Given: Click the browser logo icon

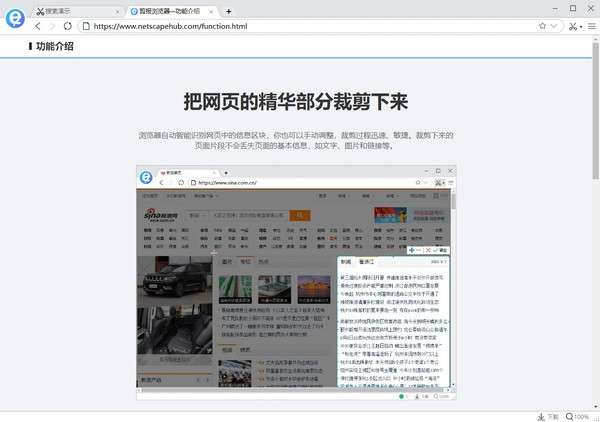Looking at the screenshot, I should (x=14, y=17).
